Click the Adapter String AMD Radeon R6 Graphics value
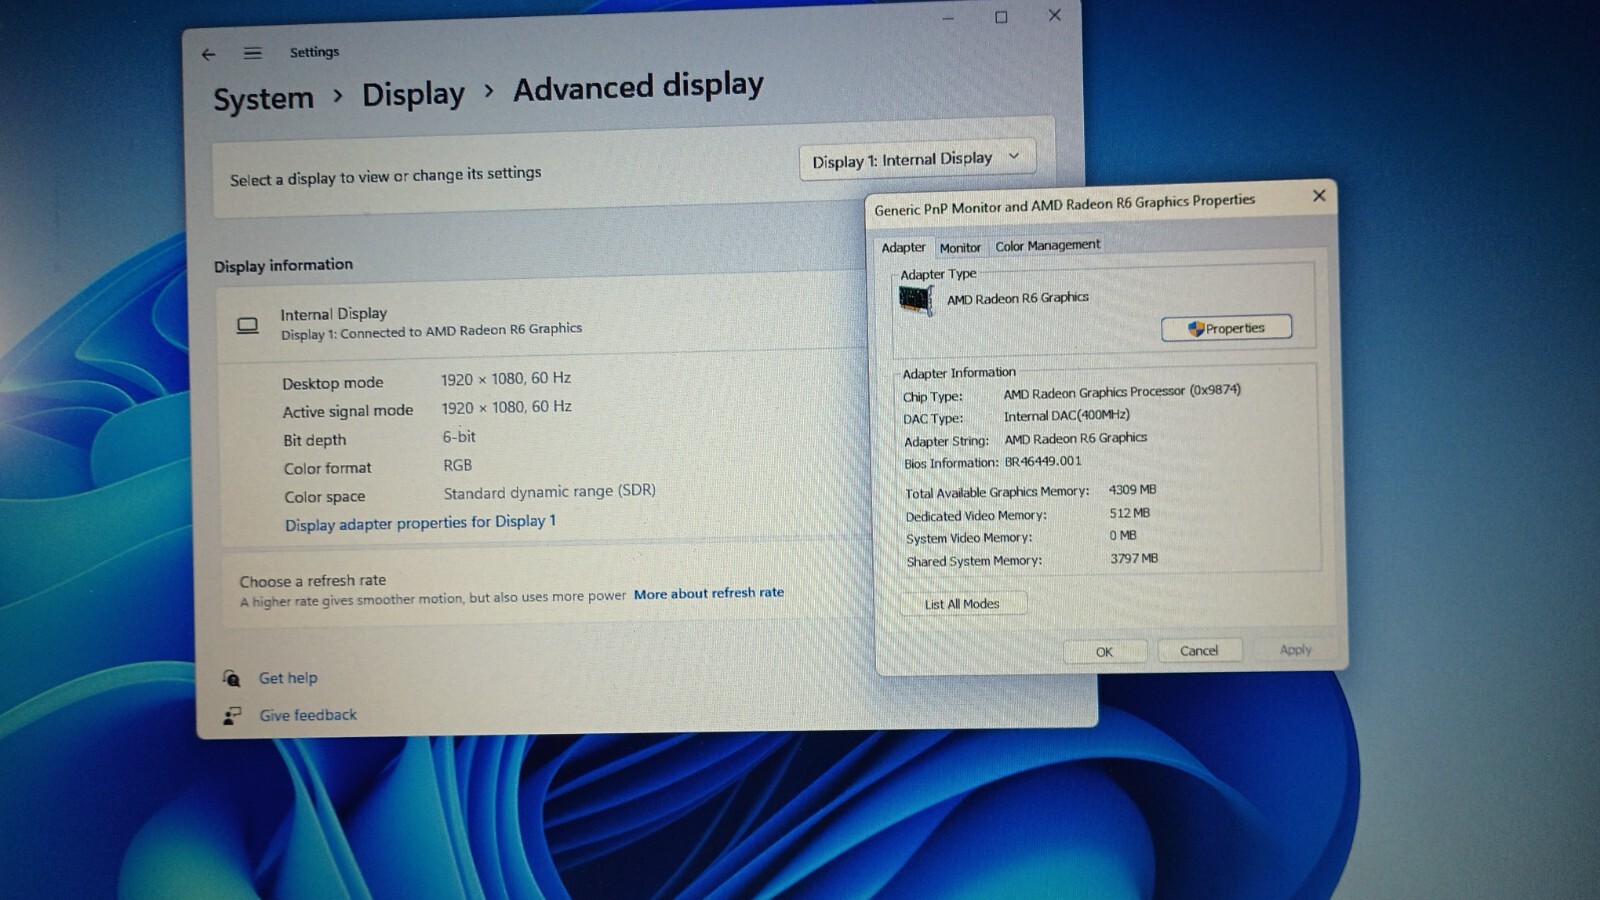The height and width of the screenshot is (900, 1600). 1076,439
